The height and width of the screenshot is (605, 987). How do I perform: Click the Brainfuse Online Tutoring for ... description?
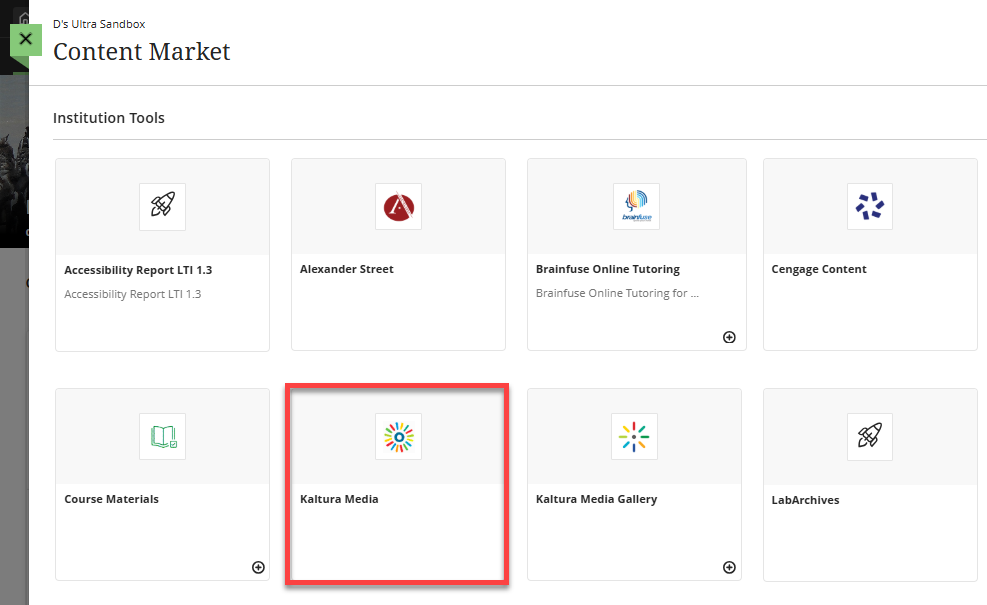point(617,293)
